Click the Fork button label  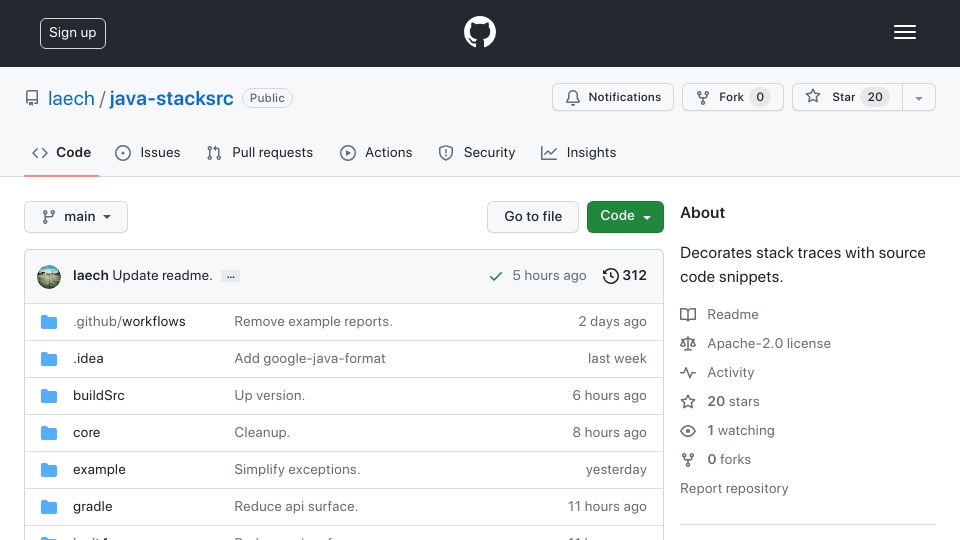[x=731, y=97]
